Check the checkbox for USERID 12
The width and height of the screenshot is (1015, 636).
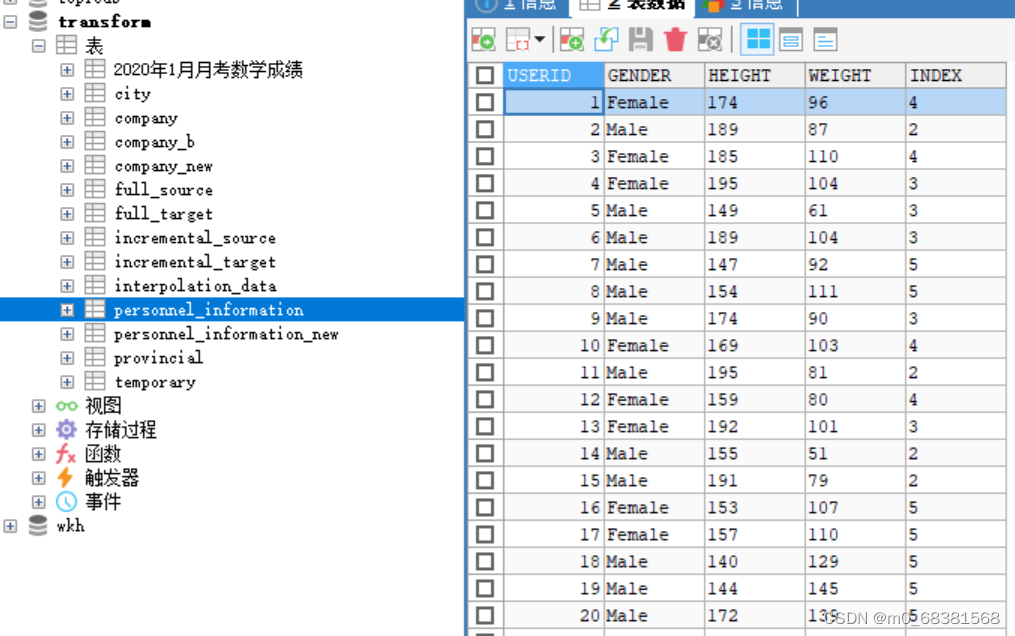click(x=485, y=399)
